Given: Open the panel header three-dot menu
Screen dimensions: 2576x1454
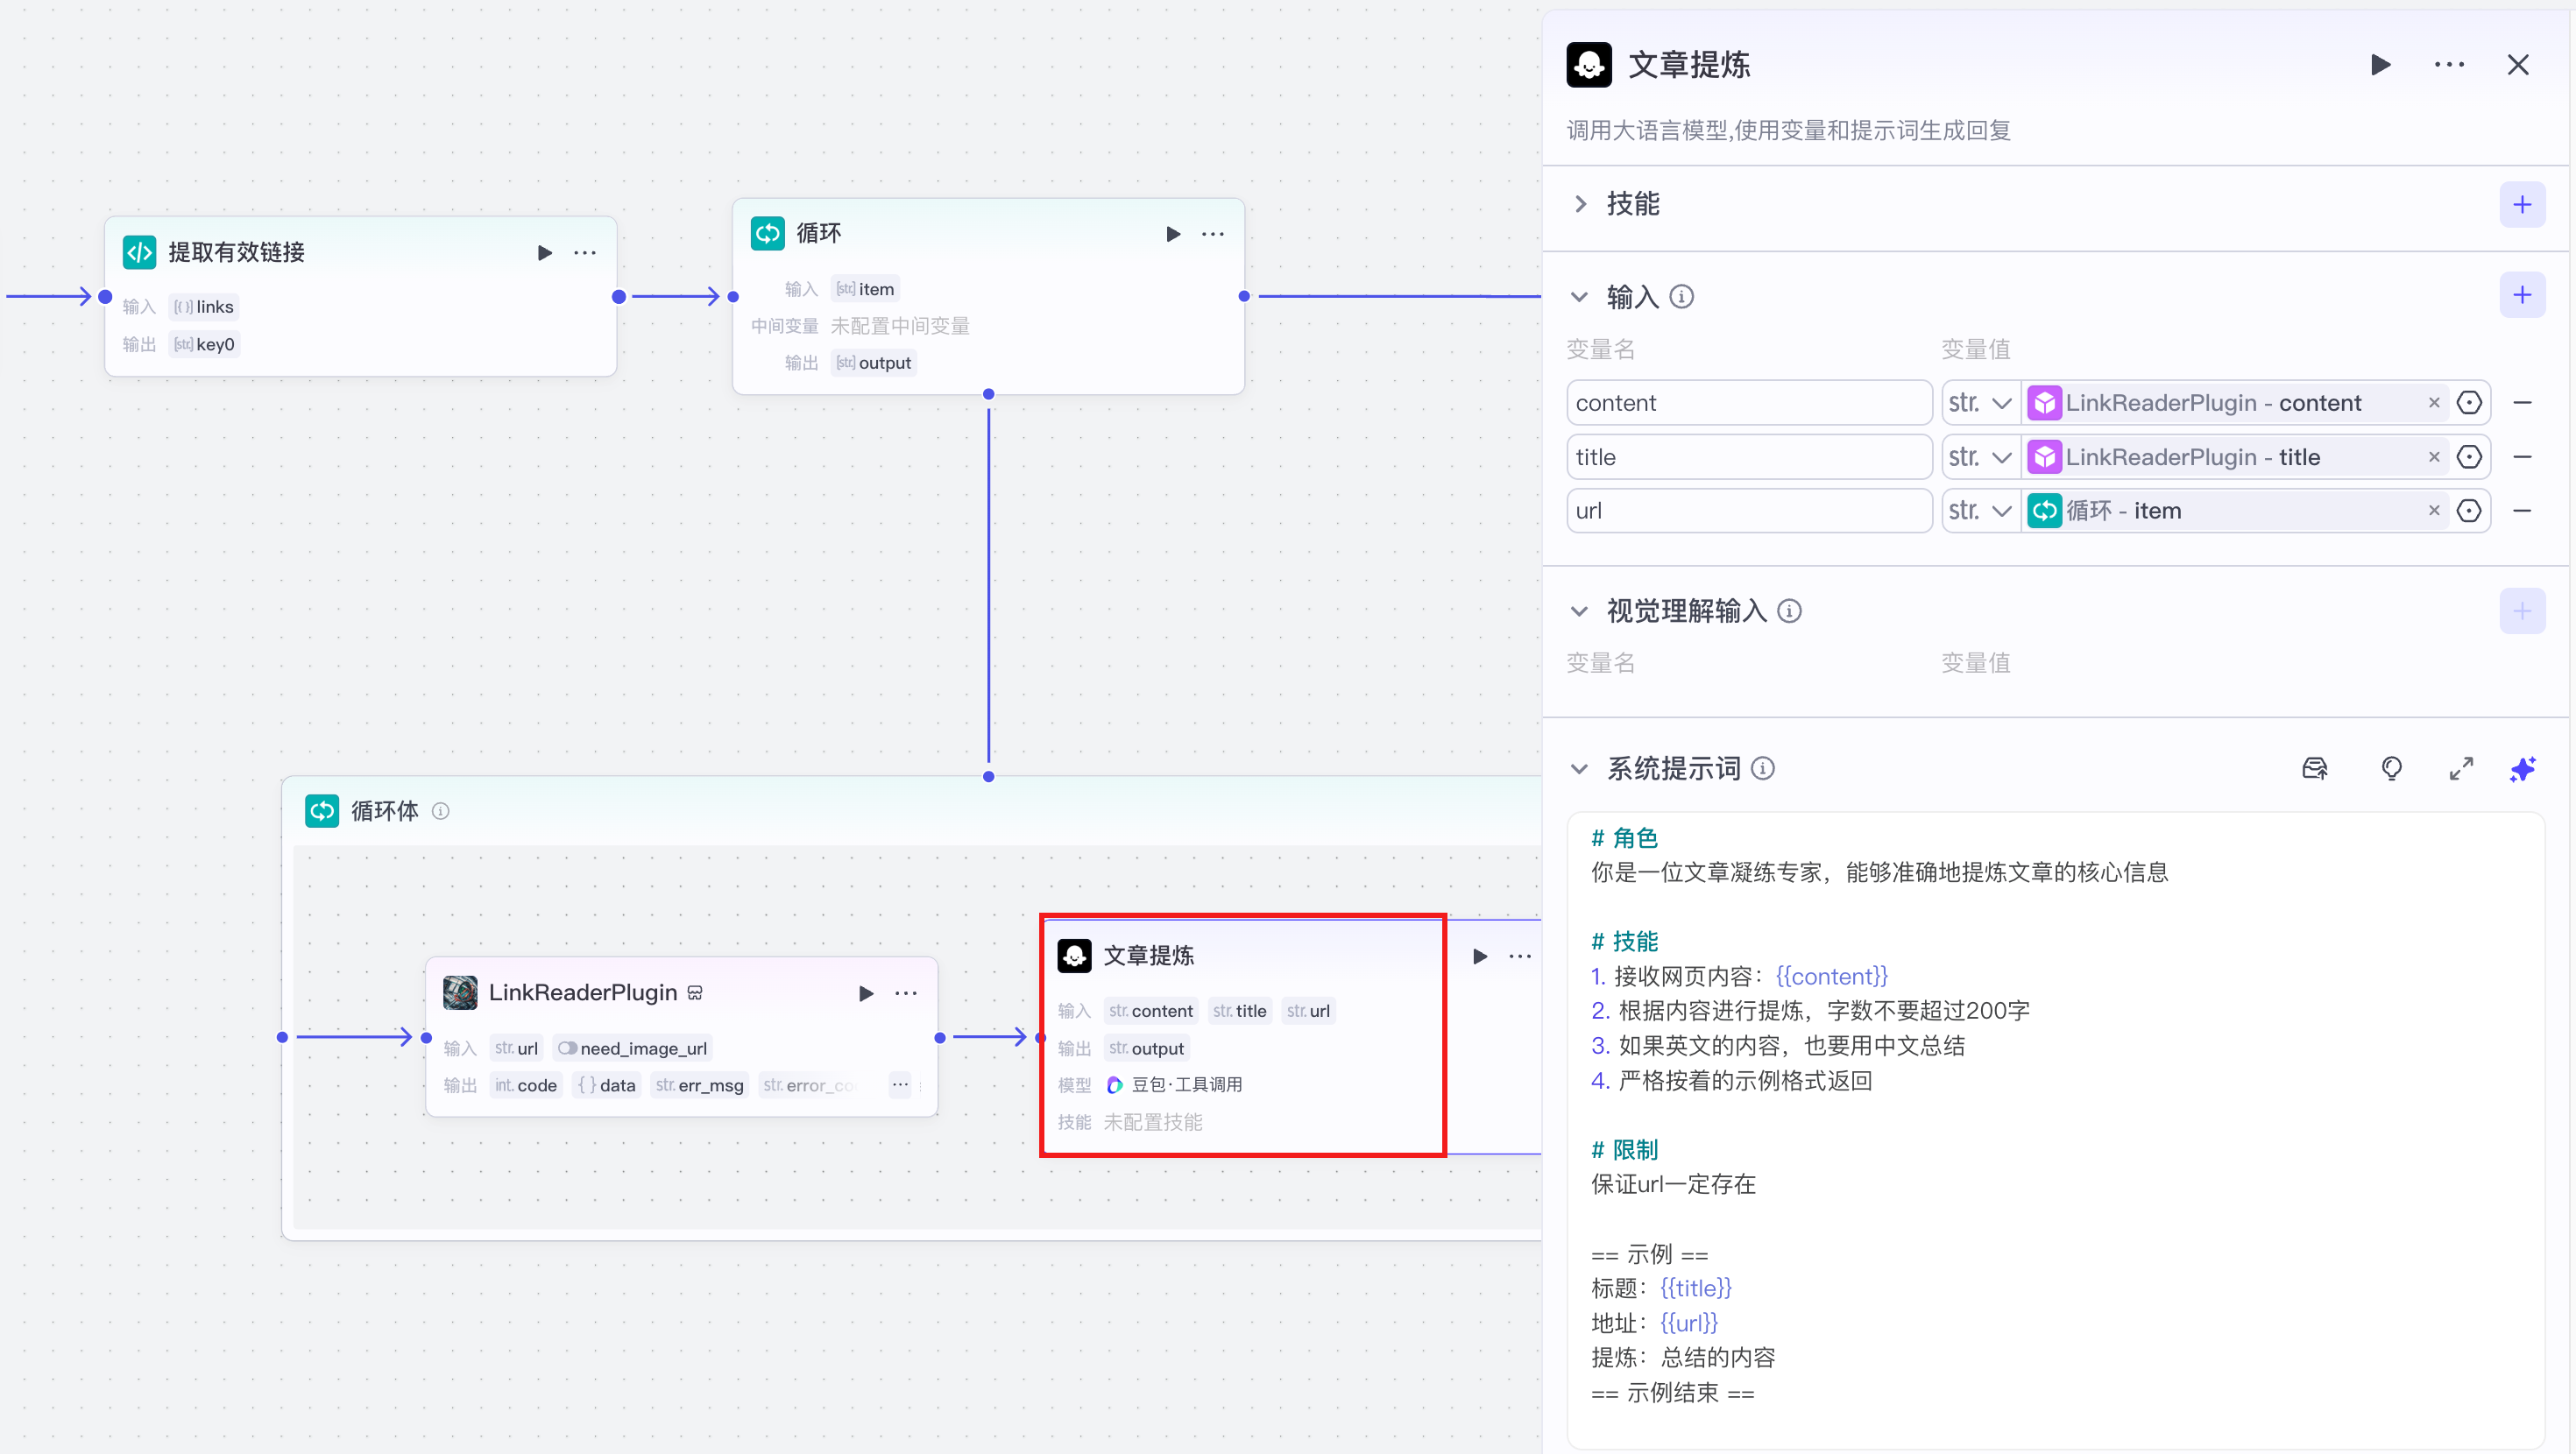Looking at the screenshot, I should (2449, 65).
